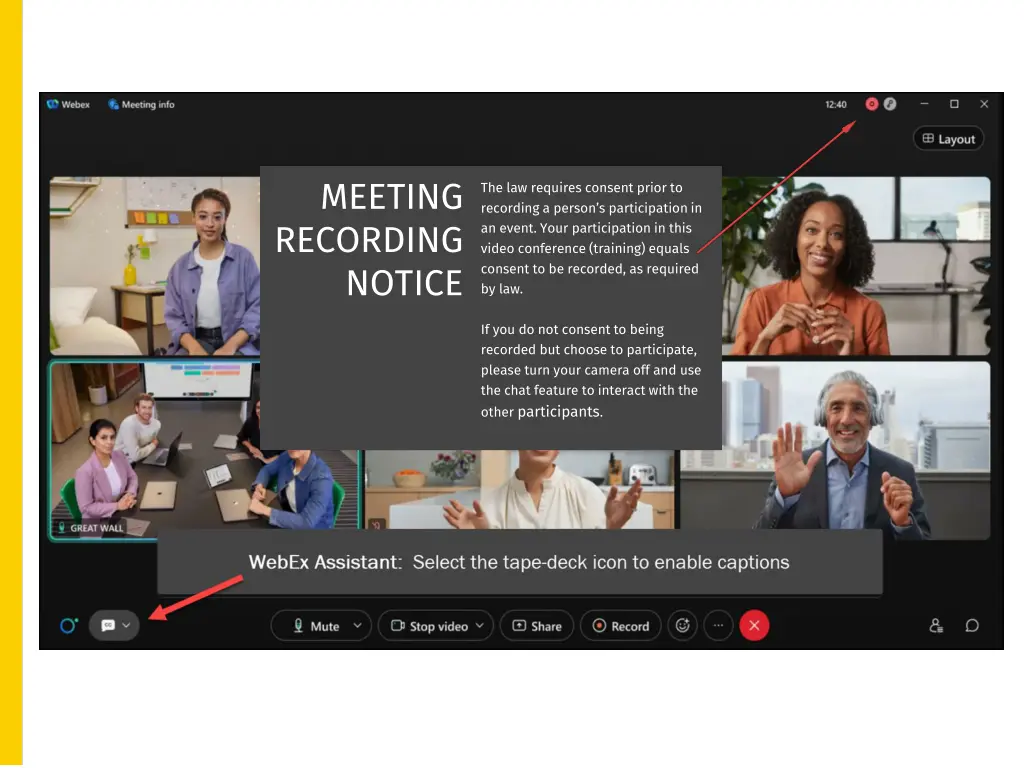
Task: Expand the captions options chevron
Action: (127, 626)
